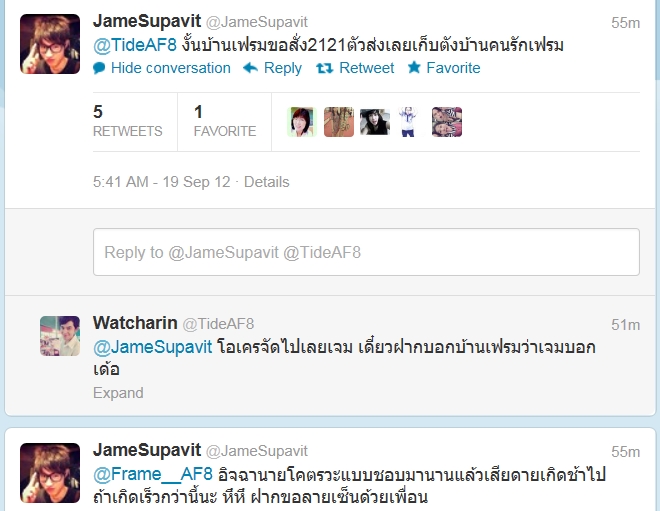Click the 51m timestamp on Watcharin's tweet
The image size is (660, 511).
(625, 325)
